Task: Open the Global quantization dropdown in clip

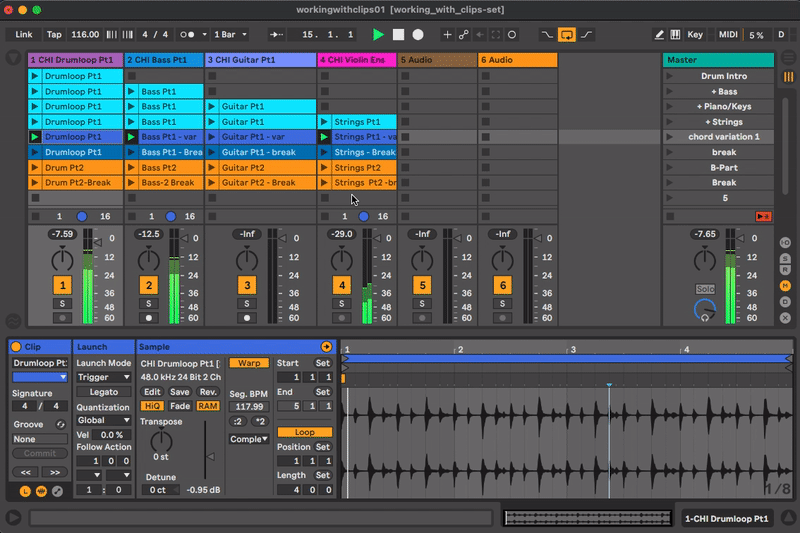Action: (105, 420)
